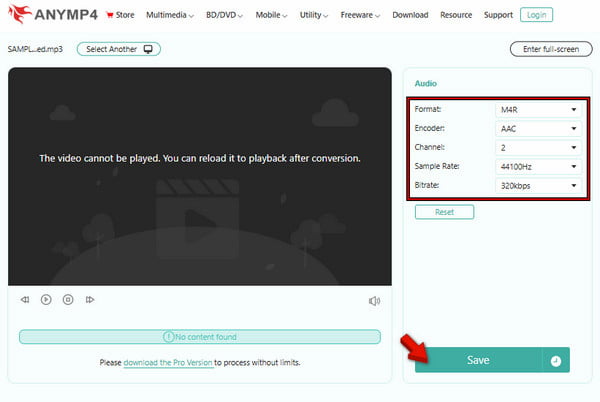Open conversion history clock icon
Image resolution: width=600 pixels, height=402 pixels.
pos(556,361)
